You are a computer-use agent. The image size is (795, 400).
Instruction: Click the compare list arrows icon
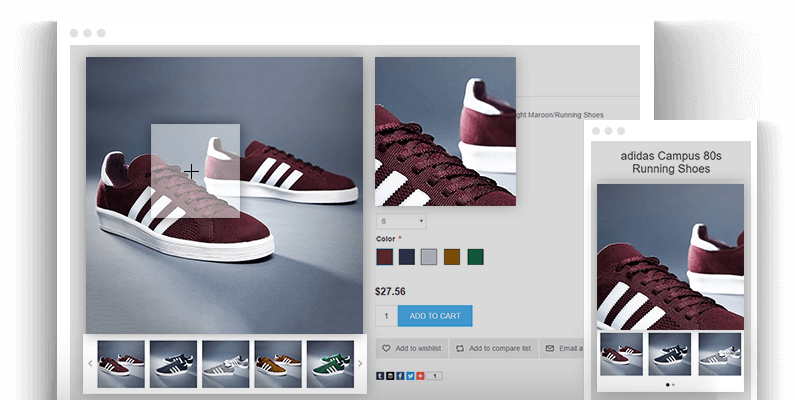point(460,348)
